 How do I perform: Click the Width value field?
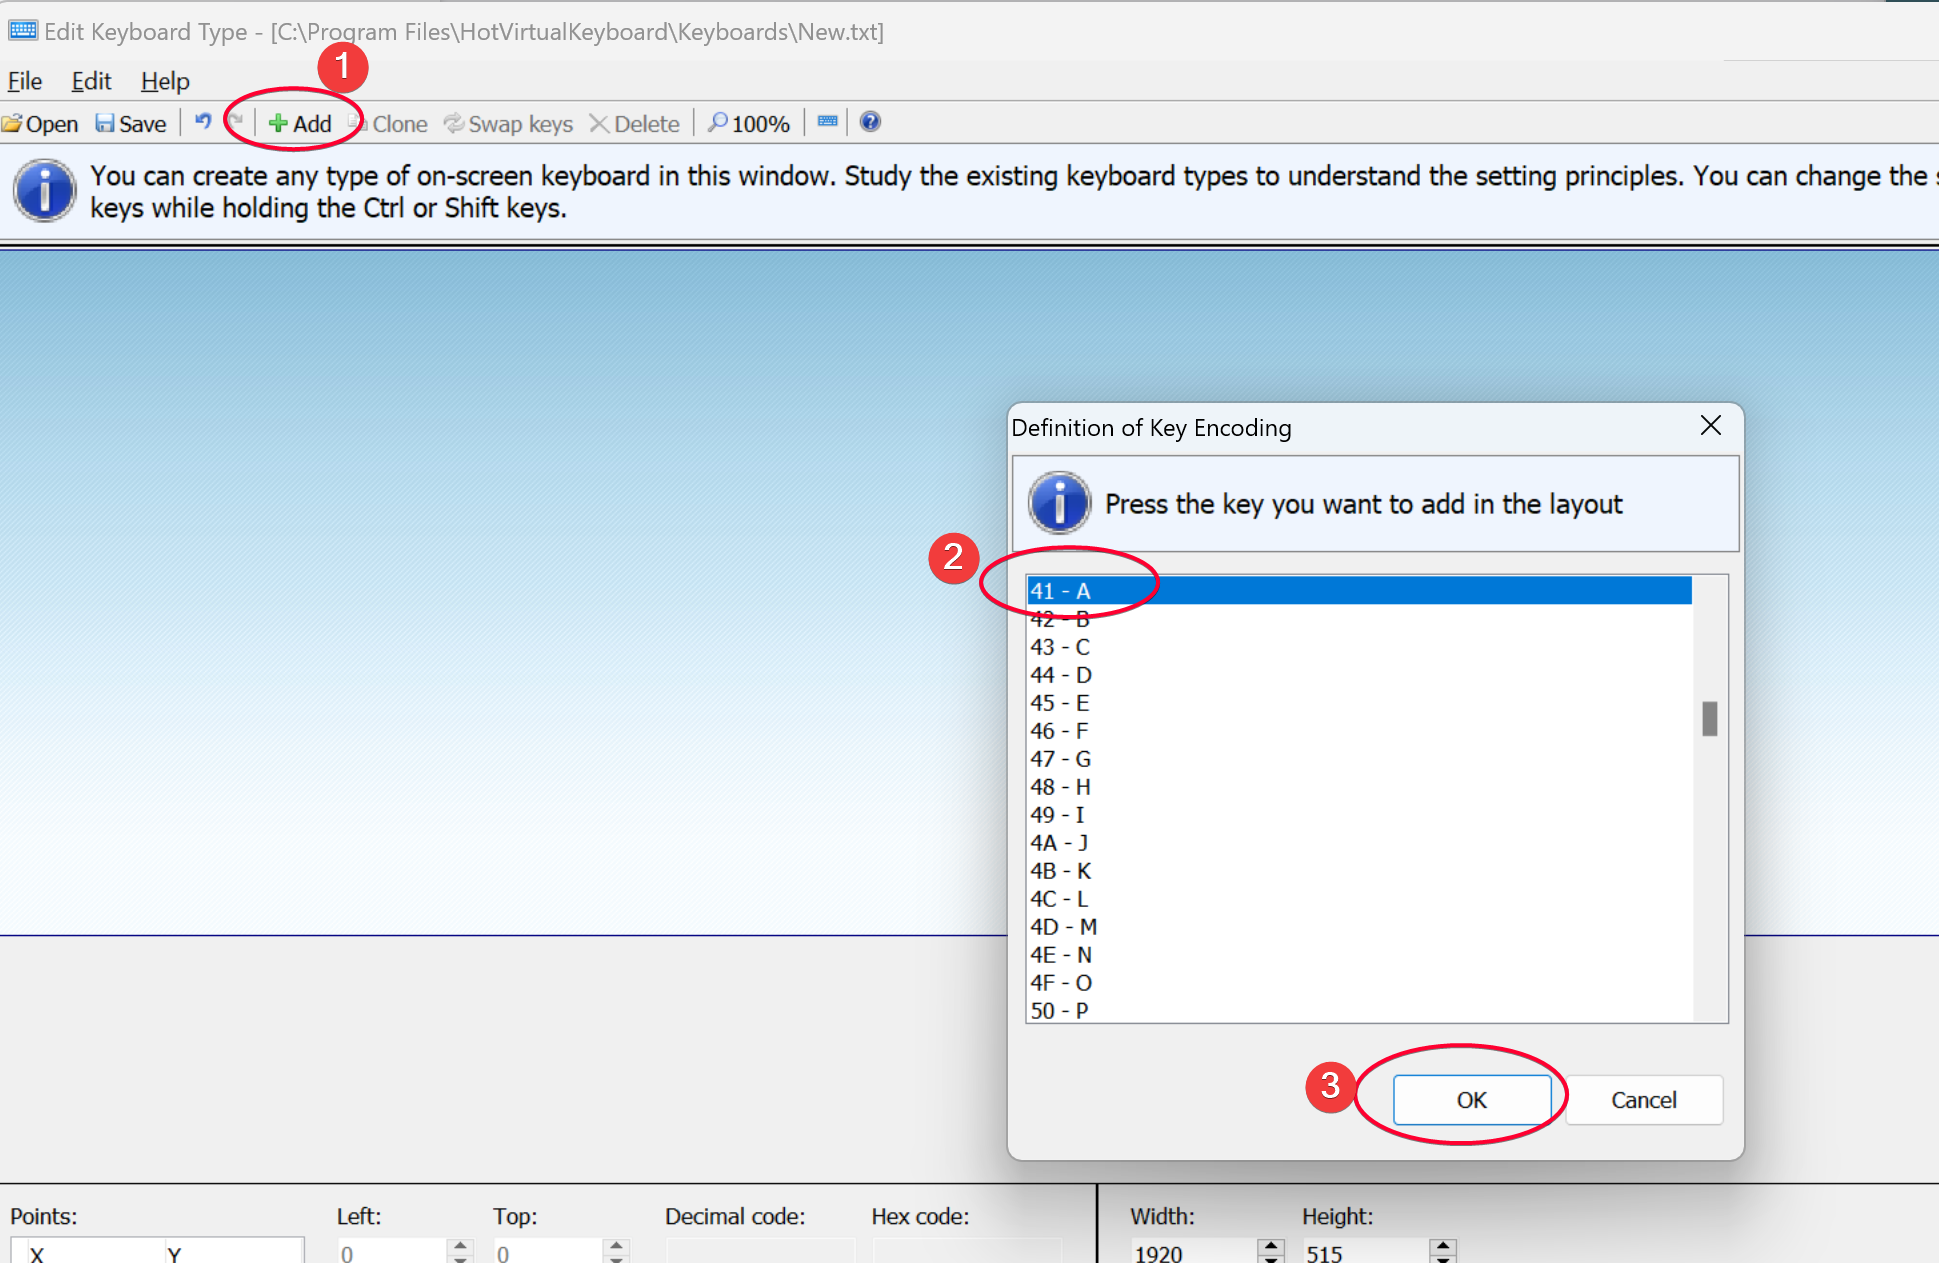(x=1194, y=1252)
